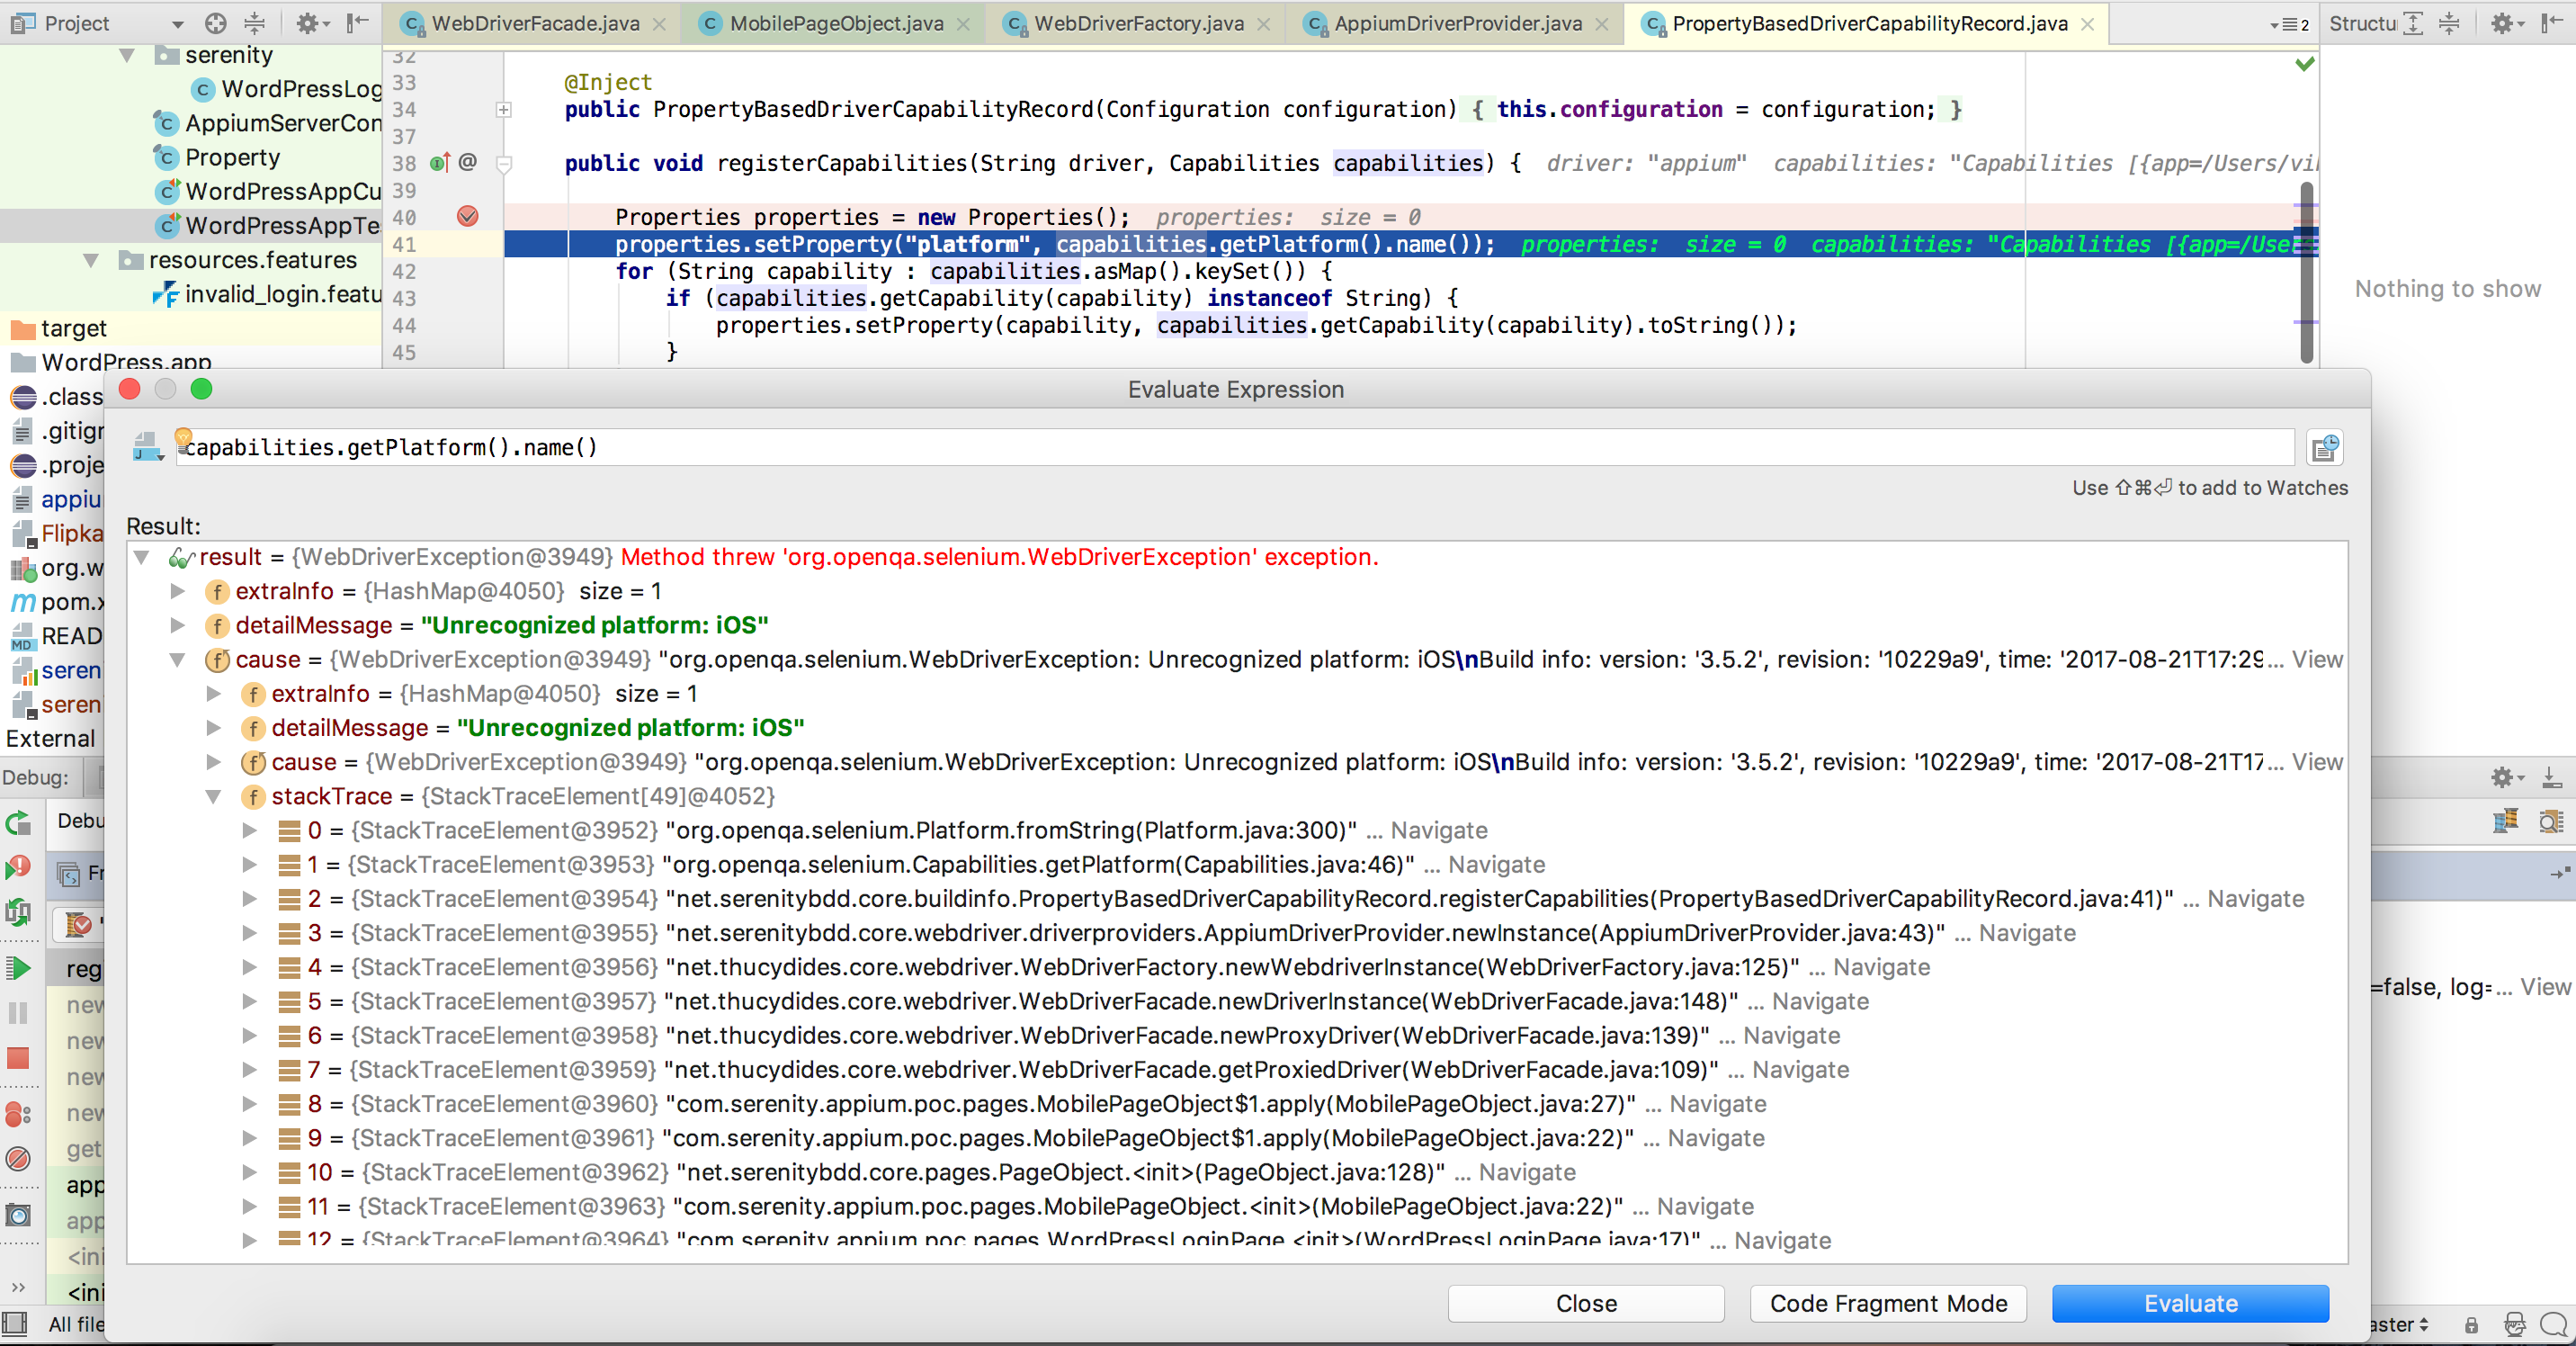This screenshot has height=1346, width=2576.
Task: Pause the running program
Action: coord(18,1011)
